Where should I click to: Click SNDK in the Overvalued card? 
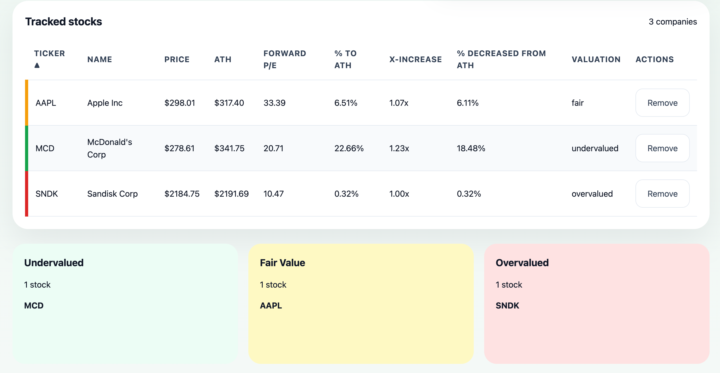coord(507,305)
